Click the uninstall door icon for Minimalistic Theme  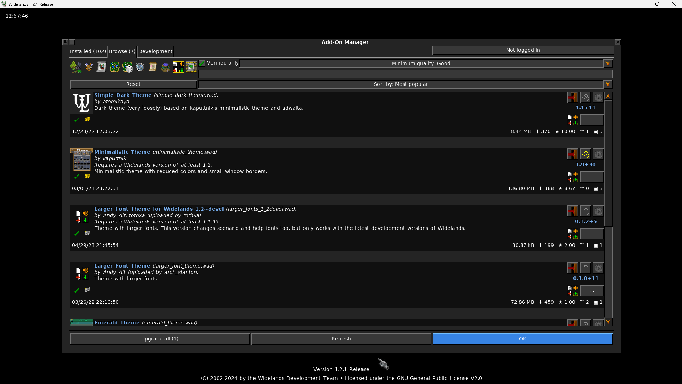tap(572, 154)
